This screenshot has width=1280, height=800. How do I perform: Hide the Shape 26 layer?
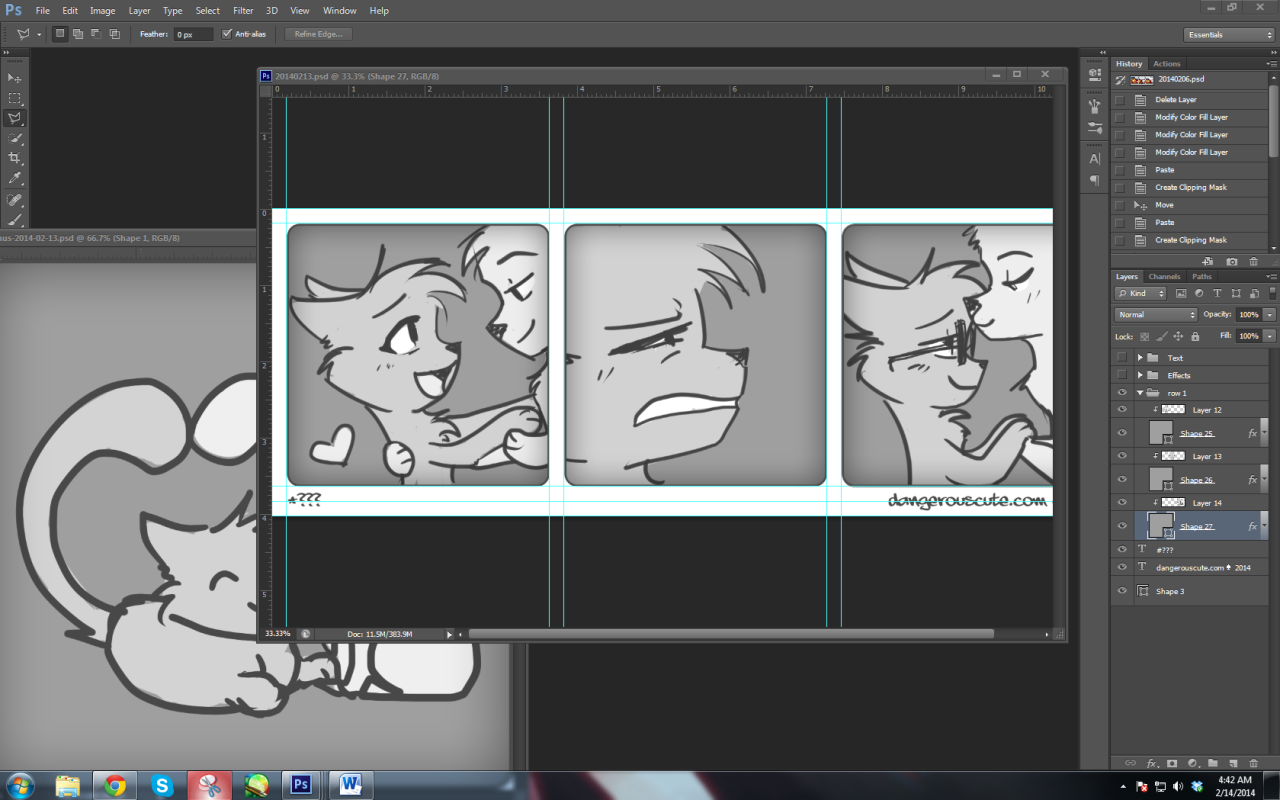[x=1122, y=479]
